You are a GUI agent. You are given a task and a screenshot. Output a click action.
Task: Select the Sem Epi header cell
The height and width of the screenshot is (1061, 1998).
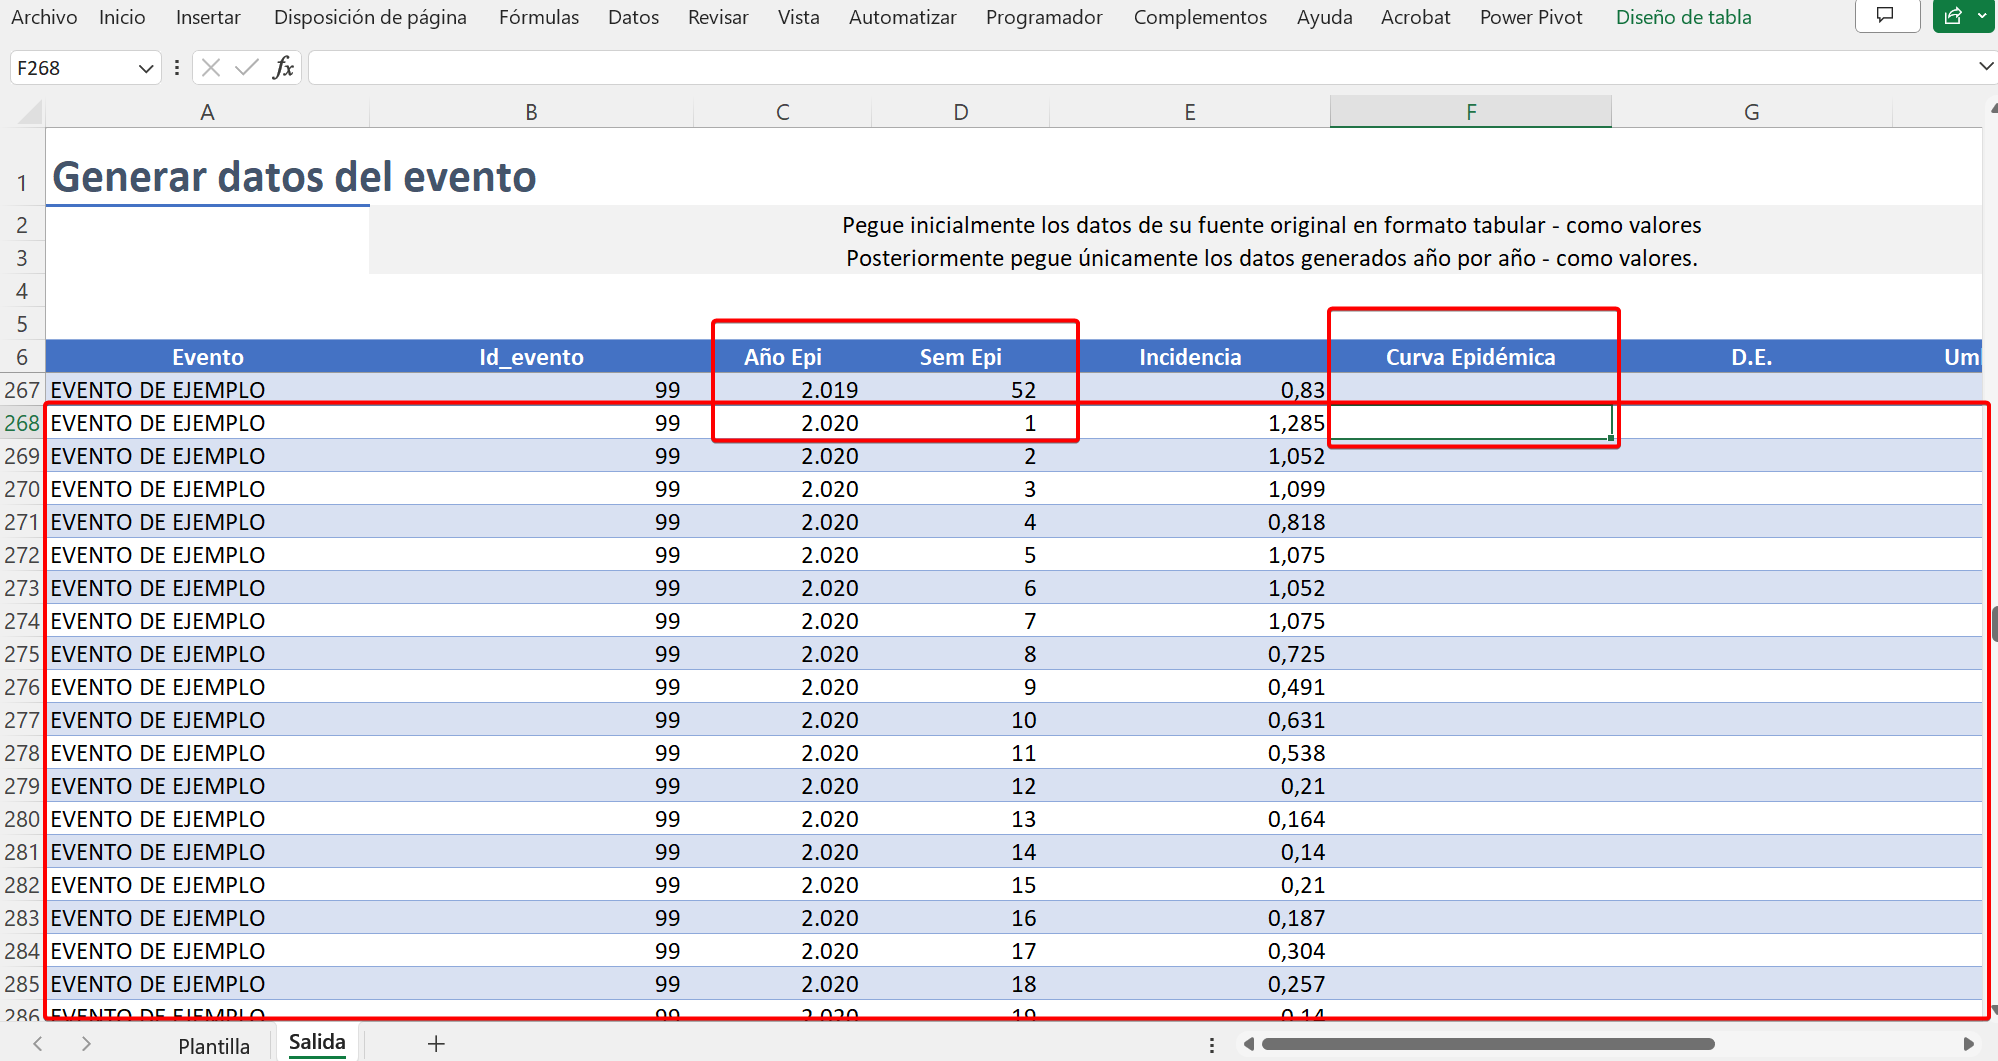pyautogui.click(x=961, y=357)
